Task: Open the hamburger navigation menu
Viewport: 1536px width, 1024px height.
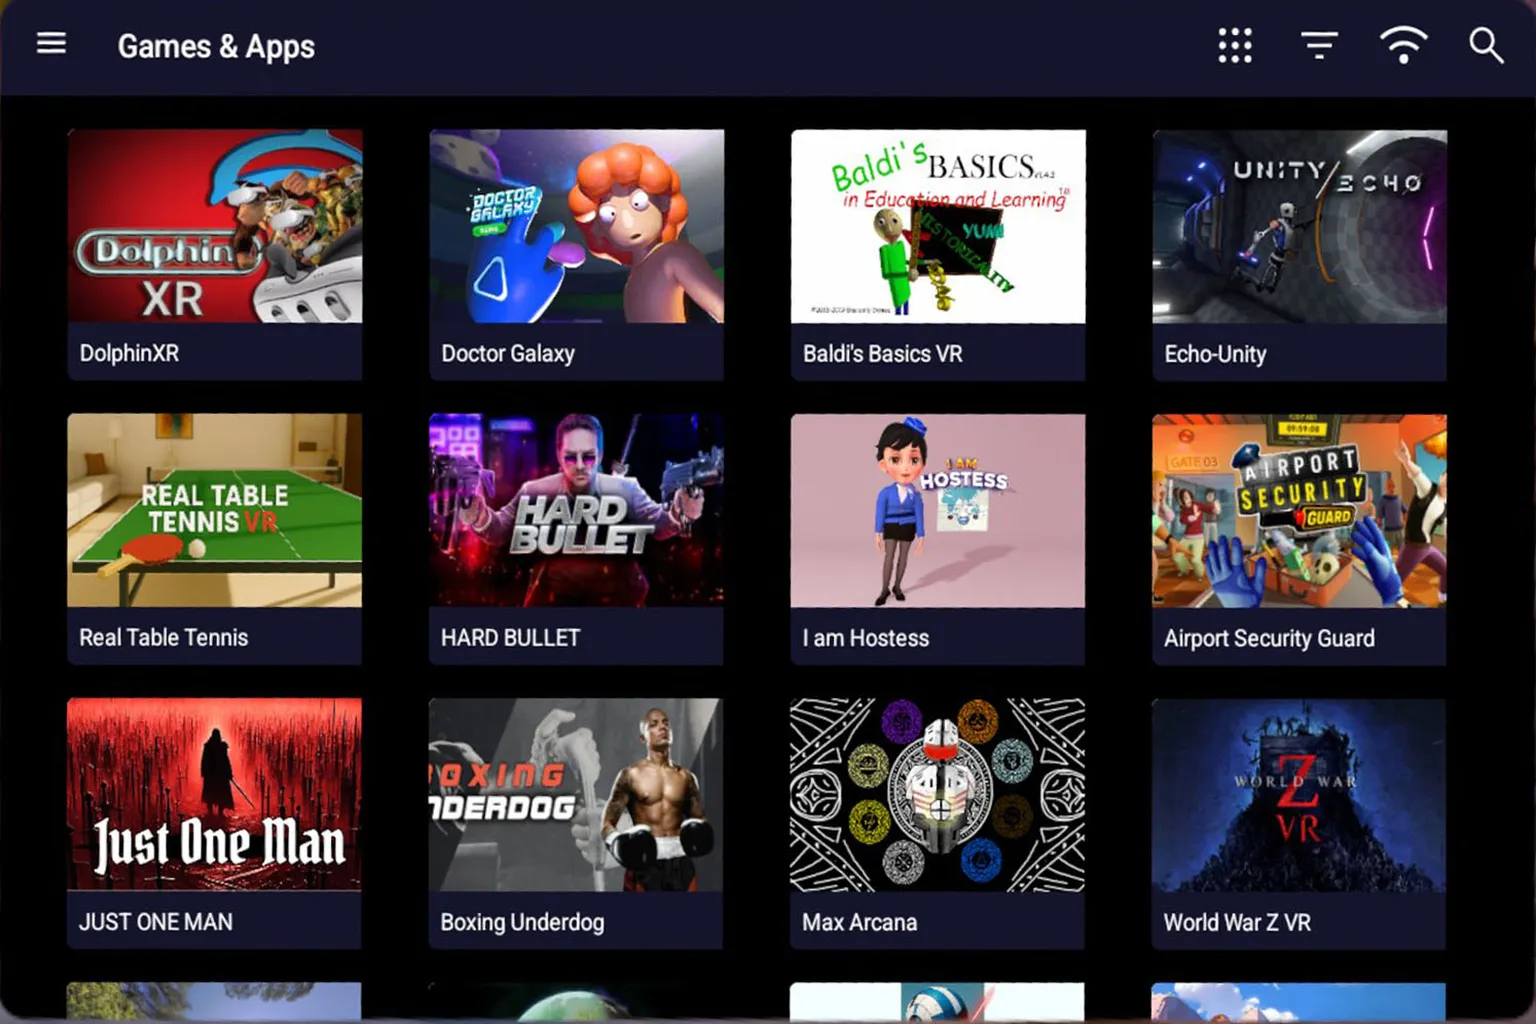Action: (x=51, y=43)
